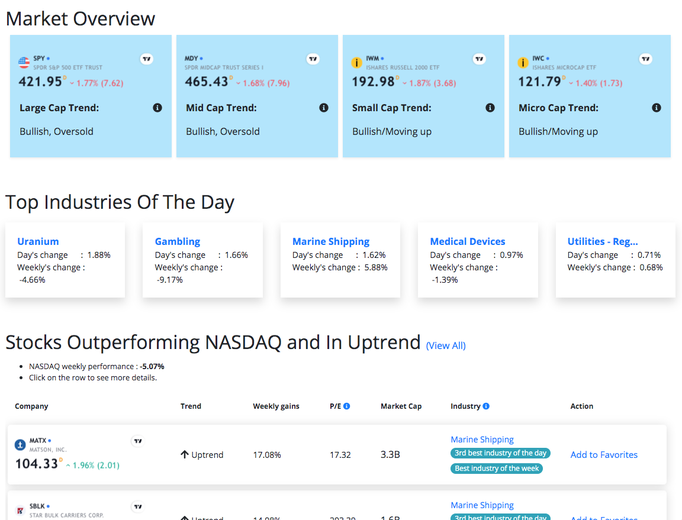Open the Medical Devices industry link
The height and width of the screenshot is (520, 682).
pyautogui.click(x=468, y=241)
